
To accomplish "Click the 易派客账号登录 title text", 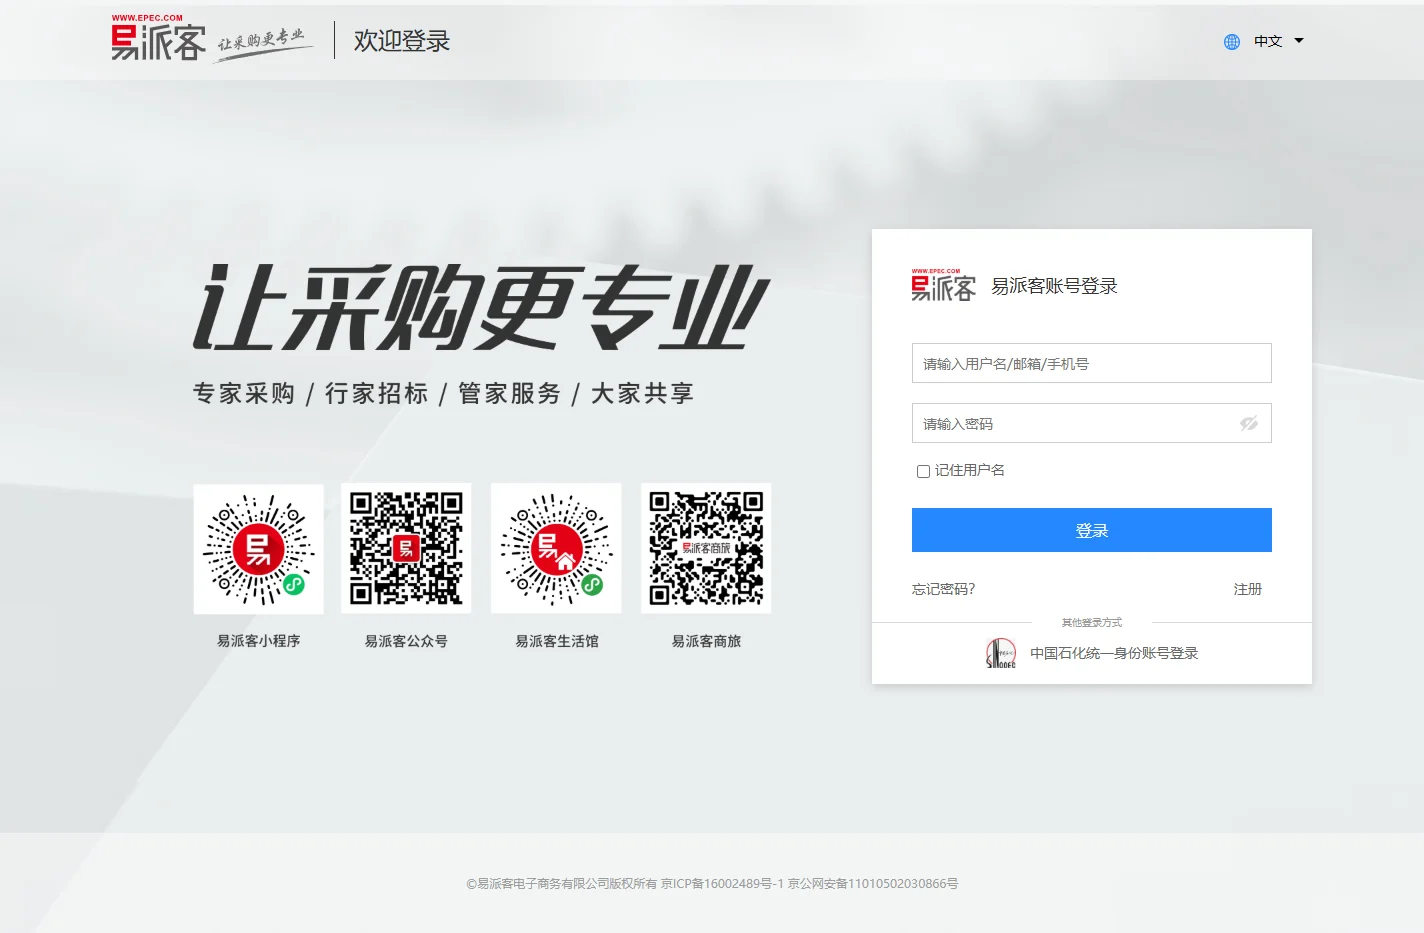I will point(1054,286).
